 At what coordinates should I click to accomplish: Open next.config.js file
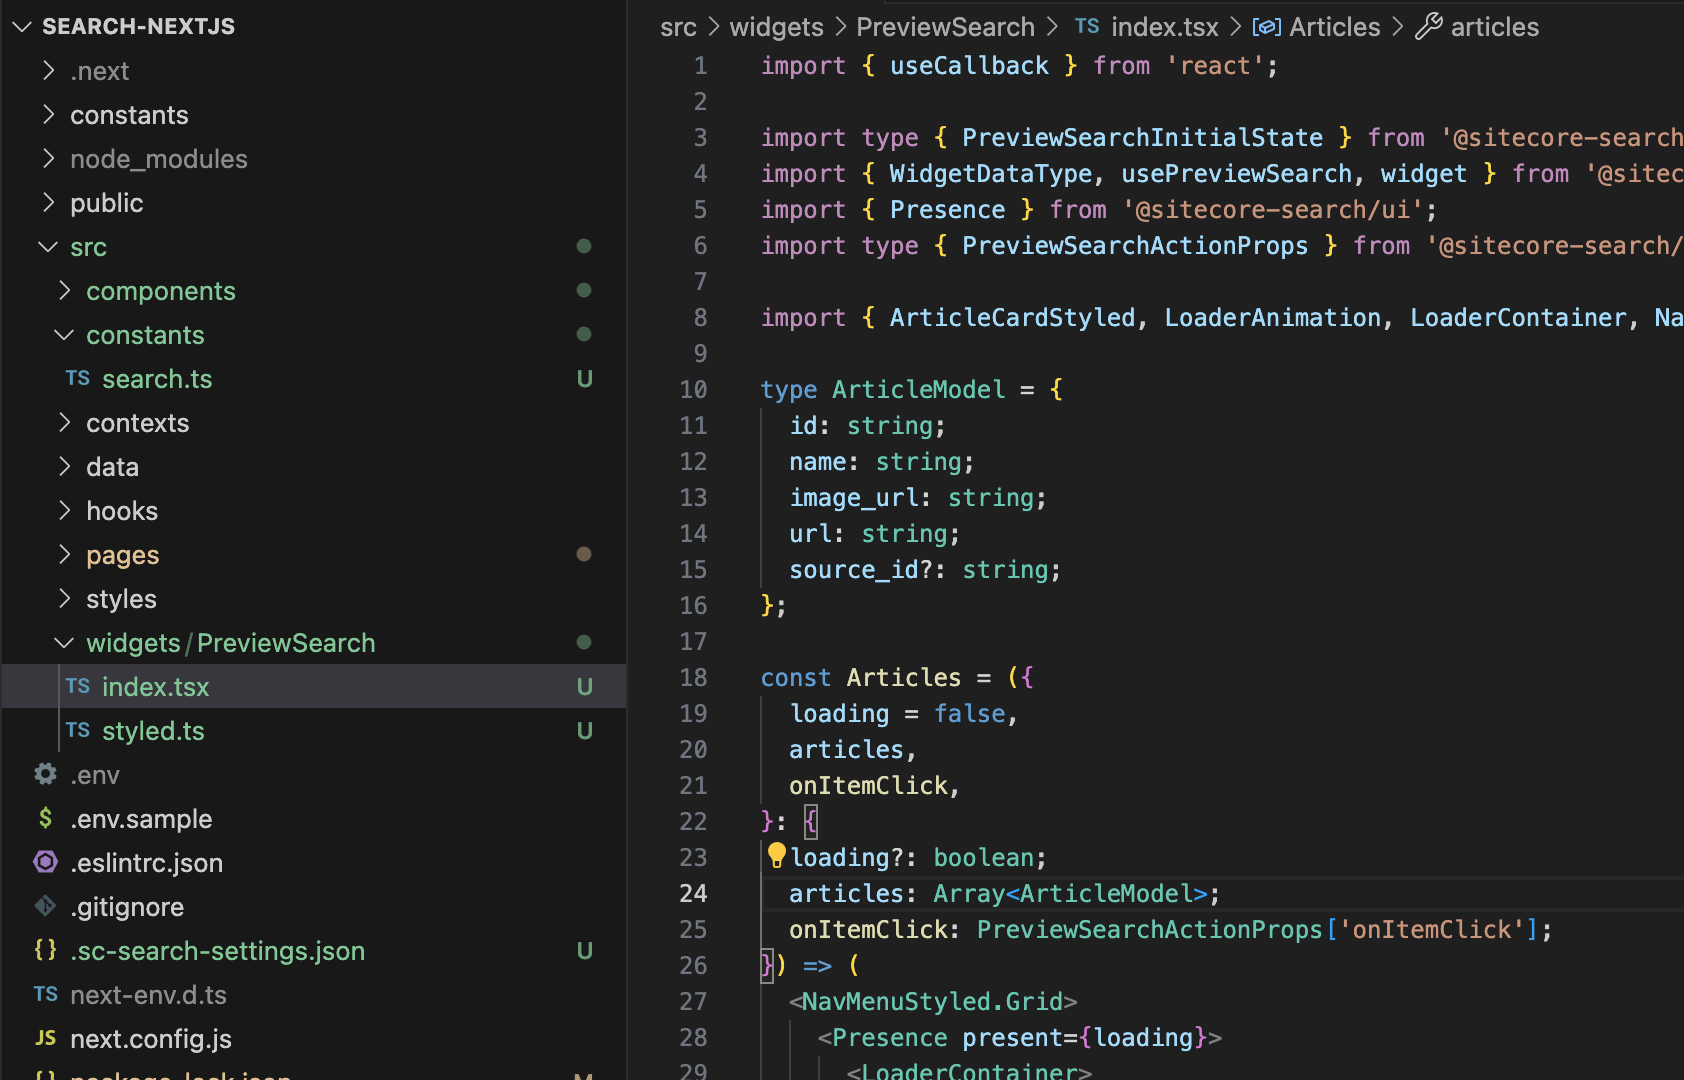click(x=151, y=1039)
